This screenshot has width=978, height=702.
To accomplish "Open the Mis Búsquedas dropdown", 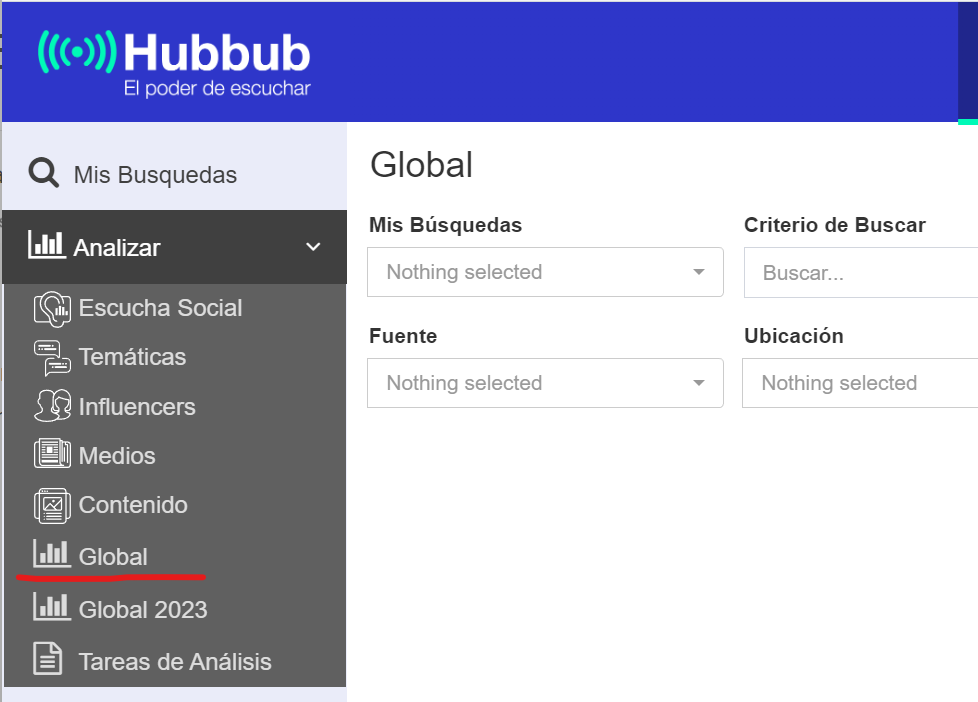I will coord(545,272).
